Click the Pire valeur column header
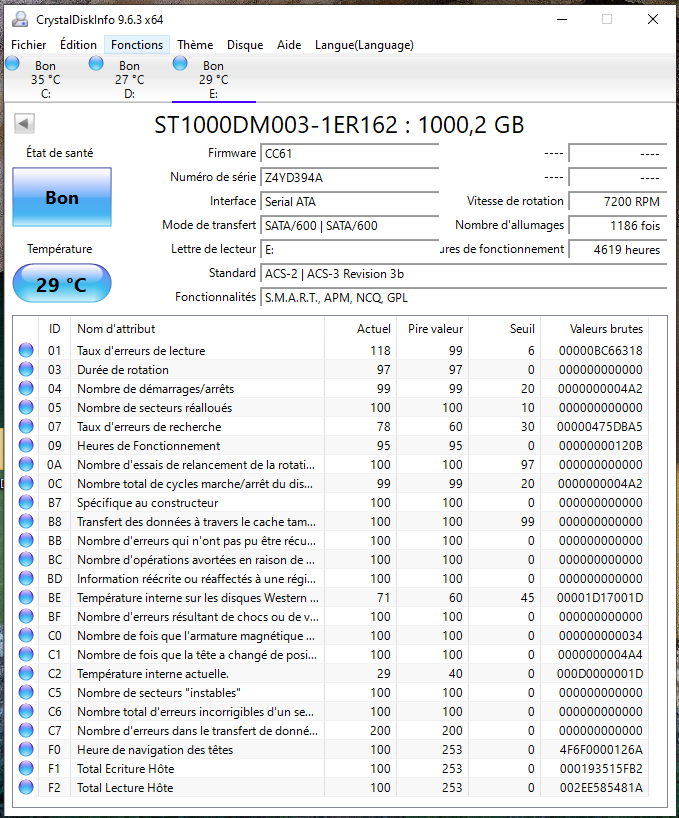Screen dimensions: 679x818 [x=432, y=329]
